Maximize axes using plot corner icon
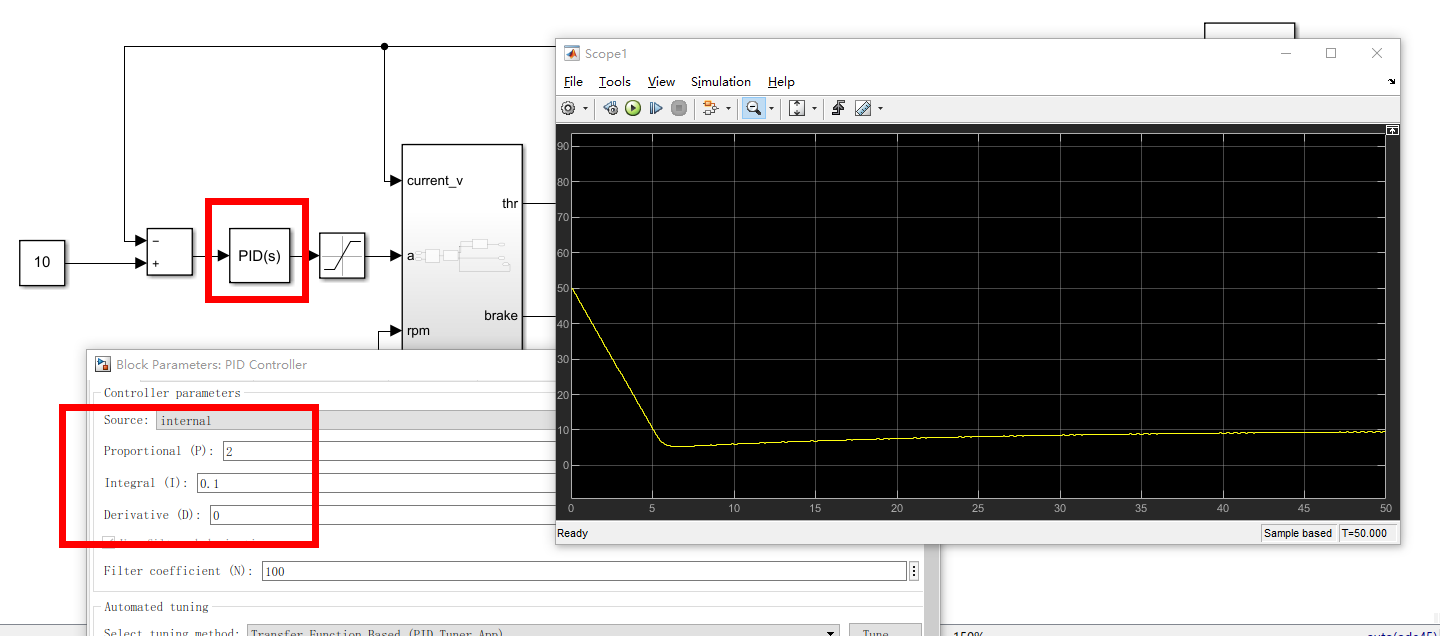 tap(1391, 130)
